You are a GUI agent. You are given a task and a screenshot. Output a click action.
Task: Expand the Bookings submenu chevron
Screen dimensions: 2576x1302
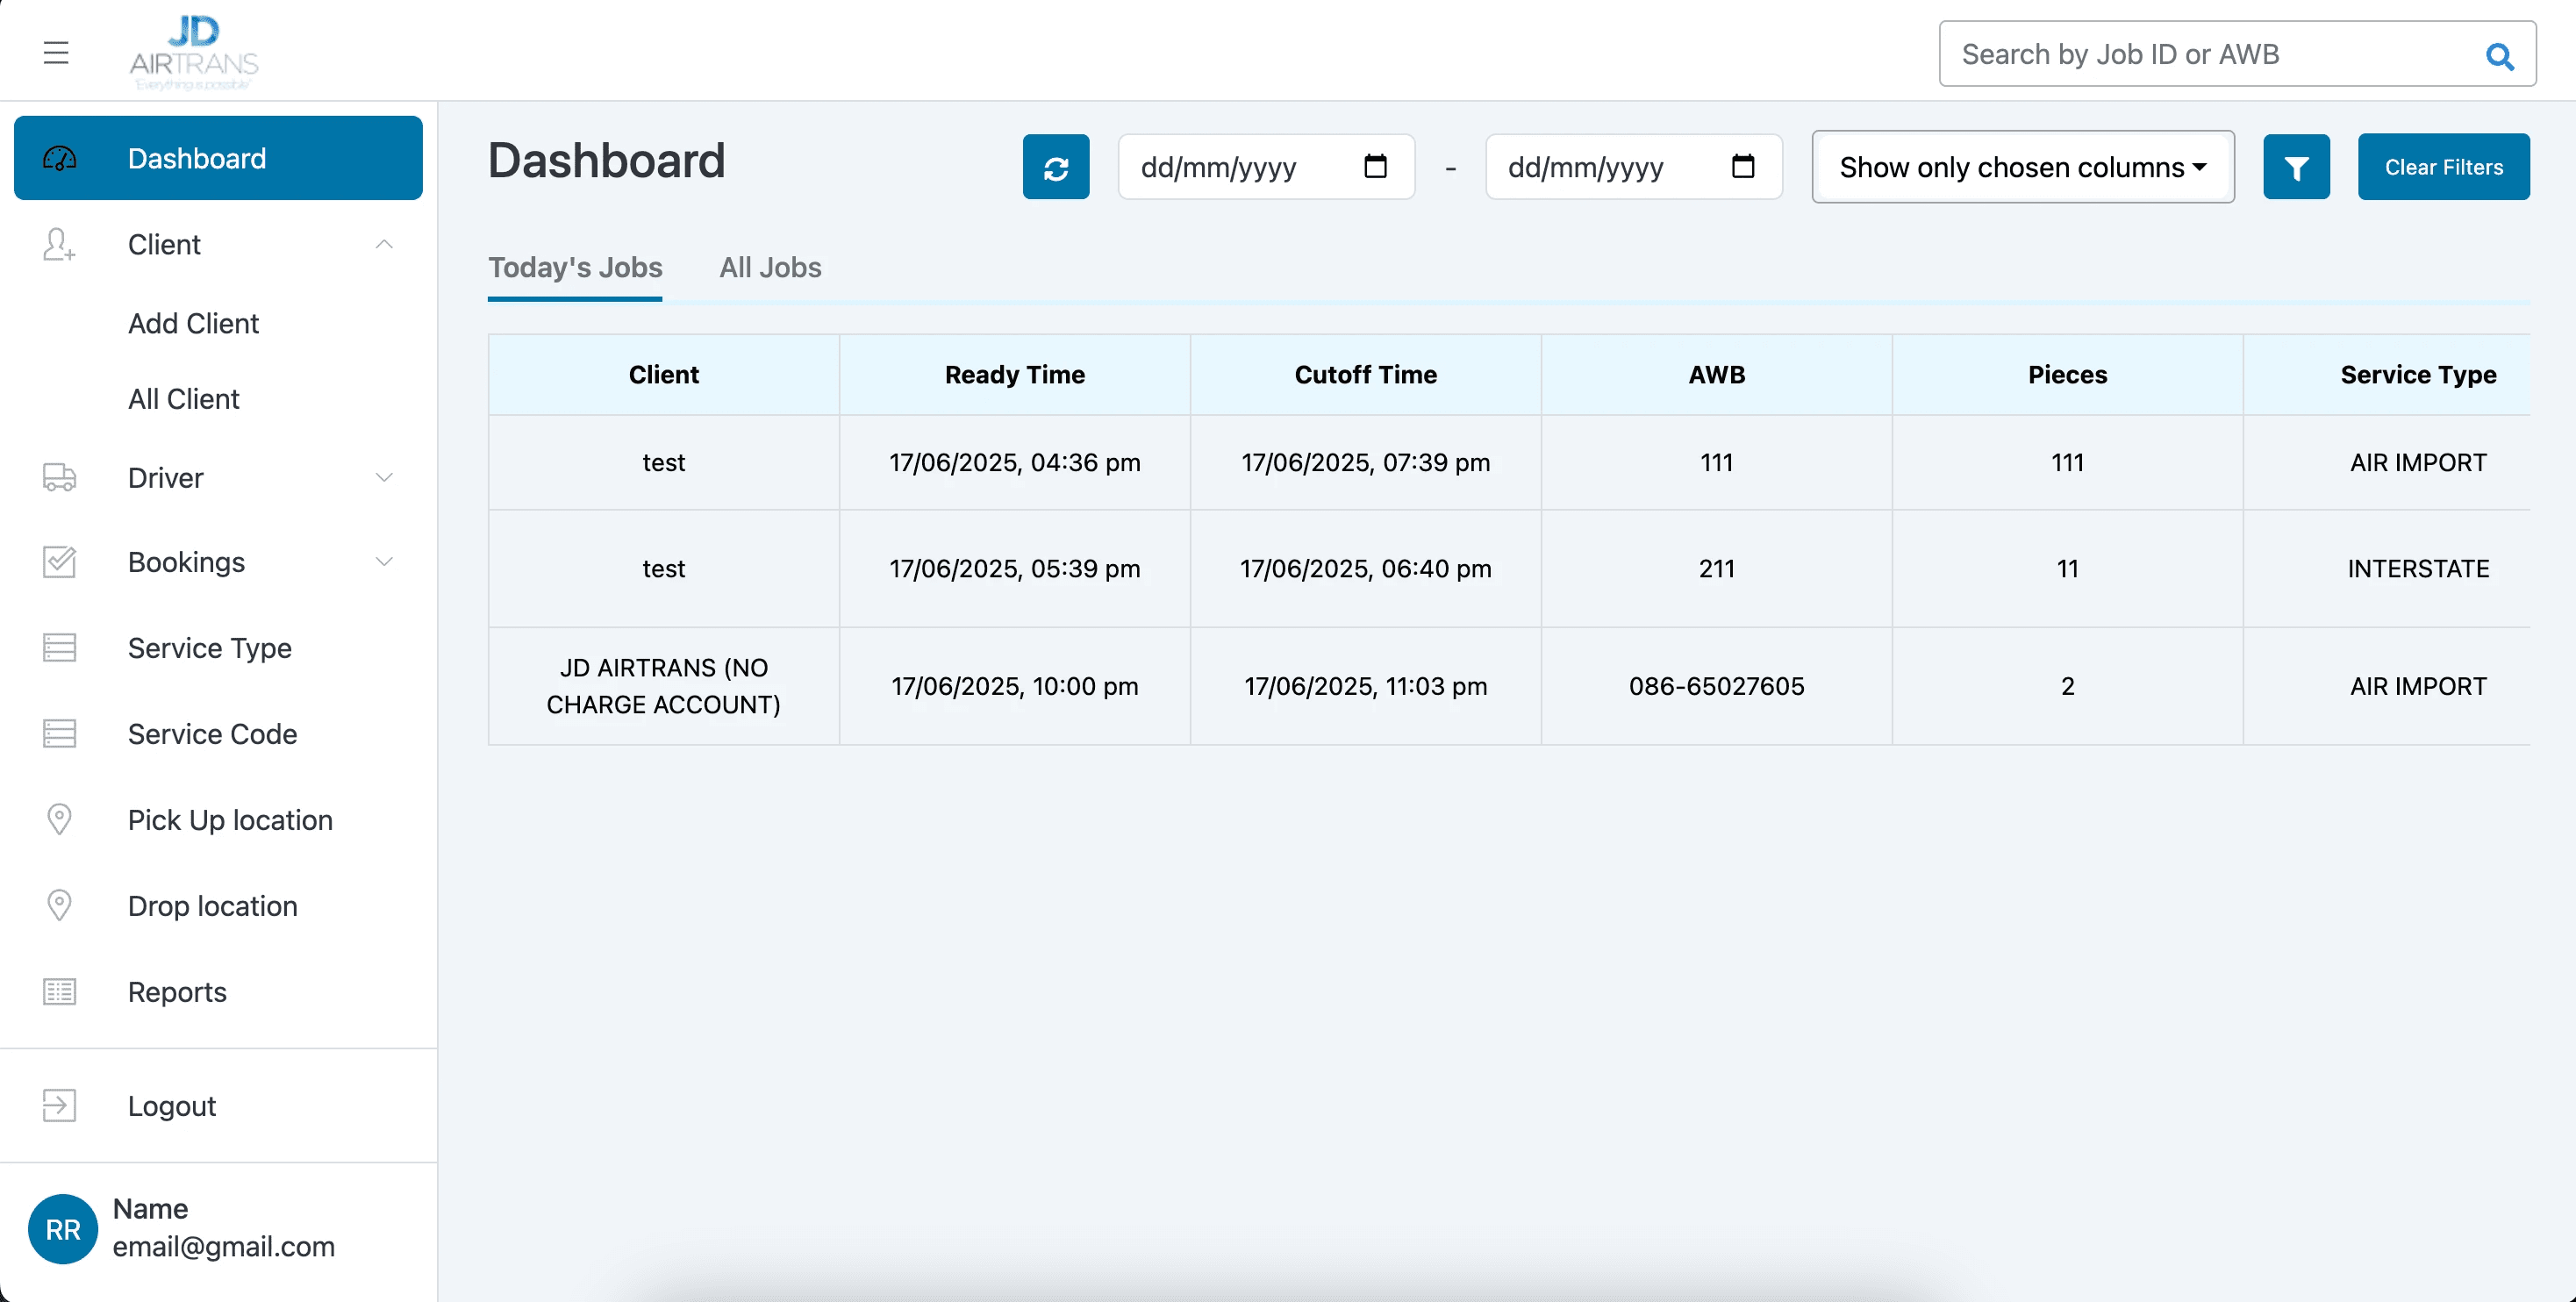pos(384,561)
